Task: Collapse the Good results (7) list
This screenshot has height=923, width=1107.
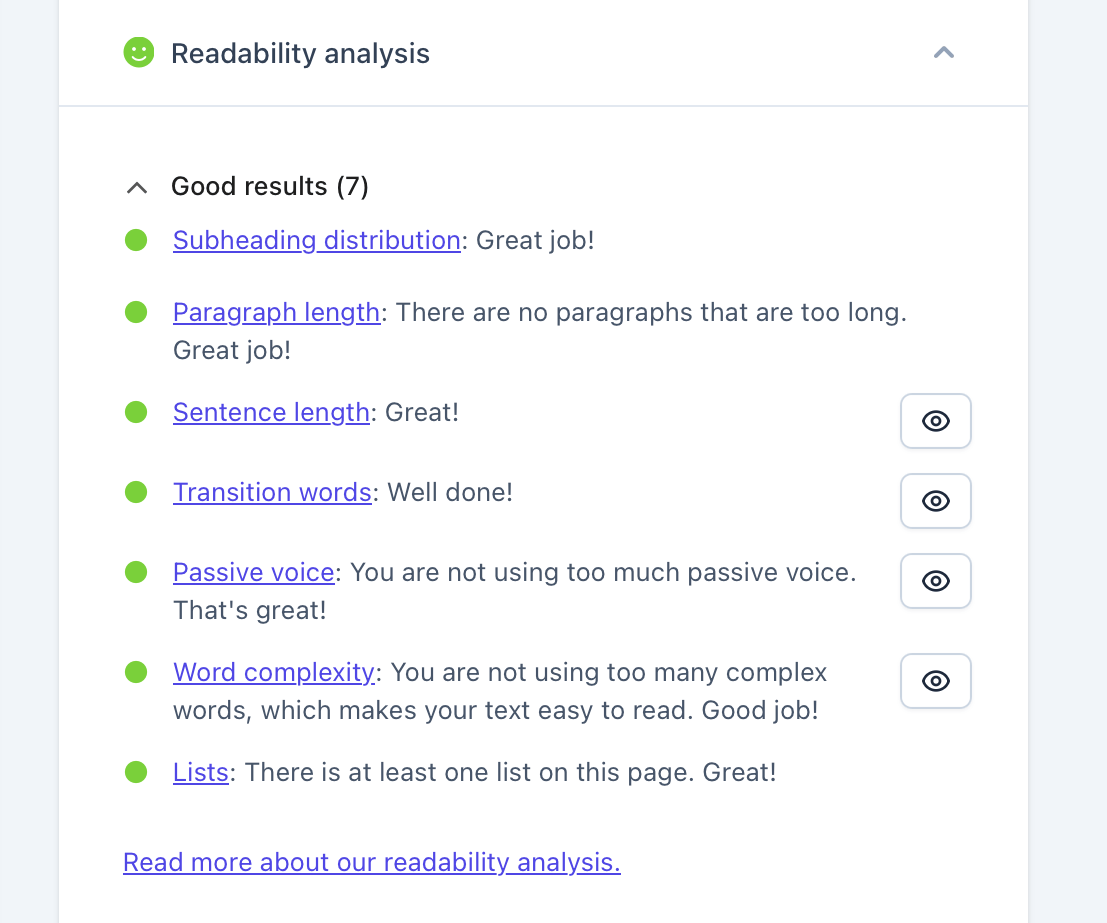Action: (137, 187)
